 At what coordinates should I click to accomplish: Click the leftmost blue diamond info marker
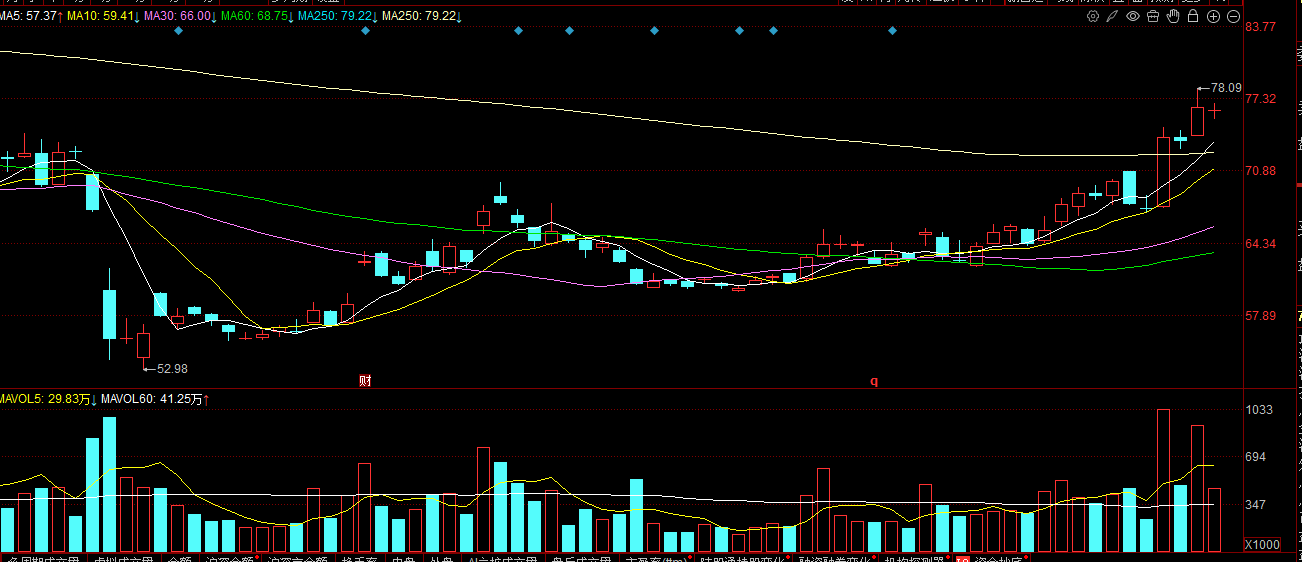178,31
